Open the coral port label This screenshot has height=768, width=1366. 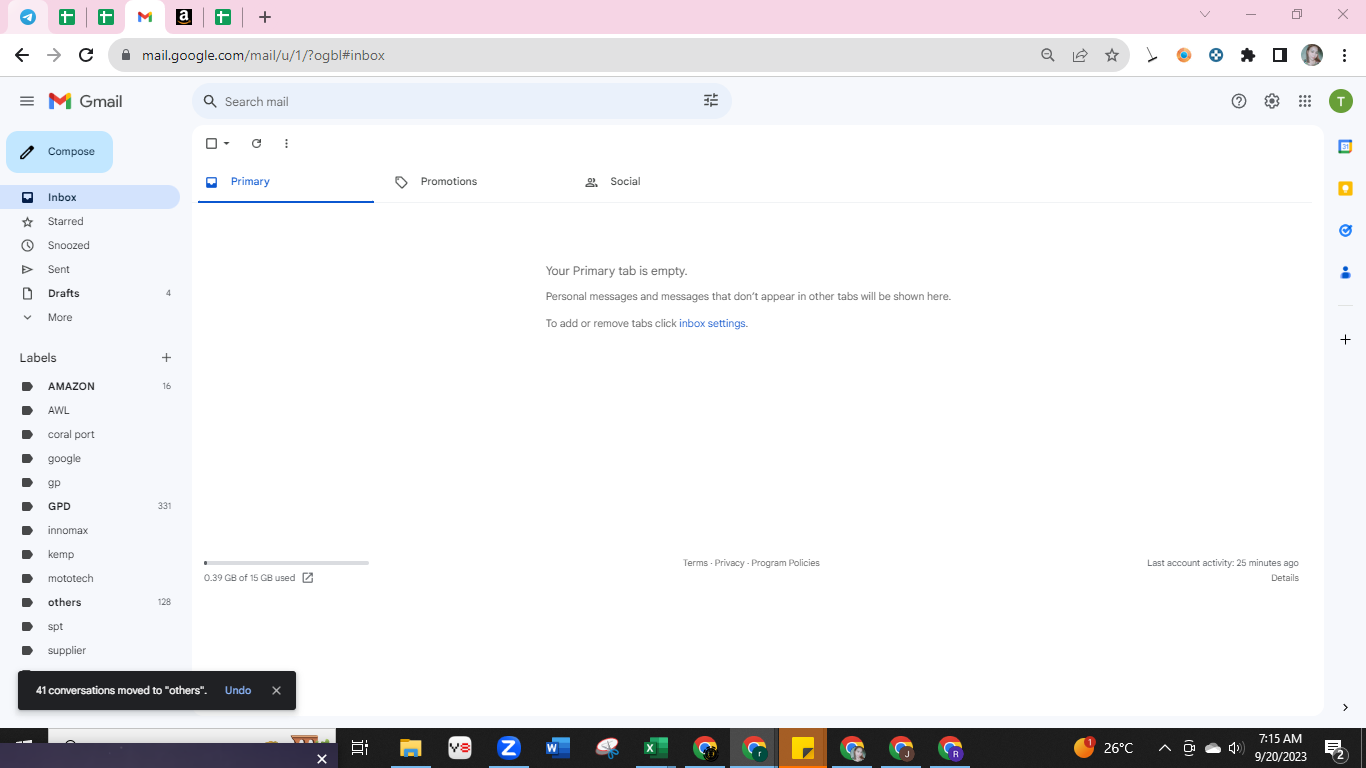click(x=90, y=434)
